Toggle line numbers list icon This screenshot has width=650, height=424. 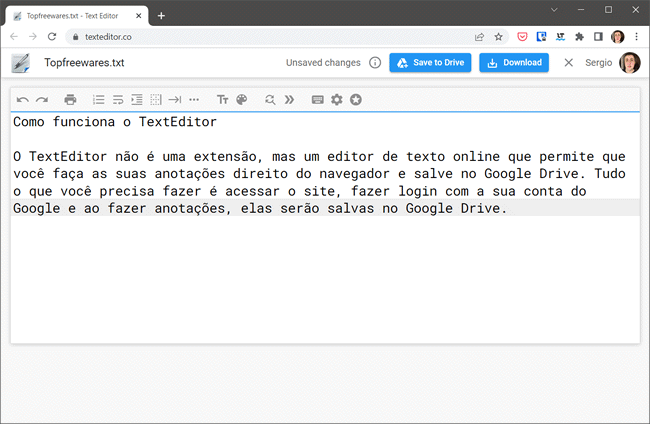coord(99,100)
